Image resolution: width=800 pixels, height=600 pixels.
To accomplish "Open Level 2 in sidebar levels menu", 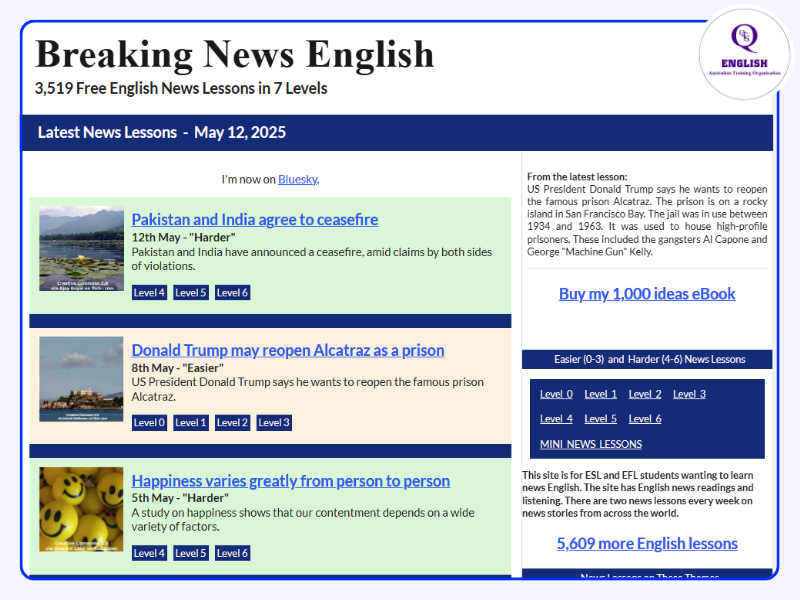I will (x=645, y=394).
